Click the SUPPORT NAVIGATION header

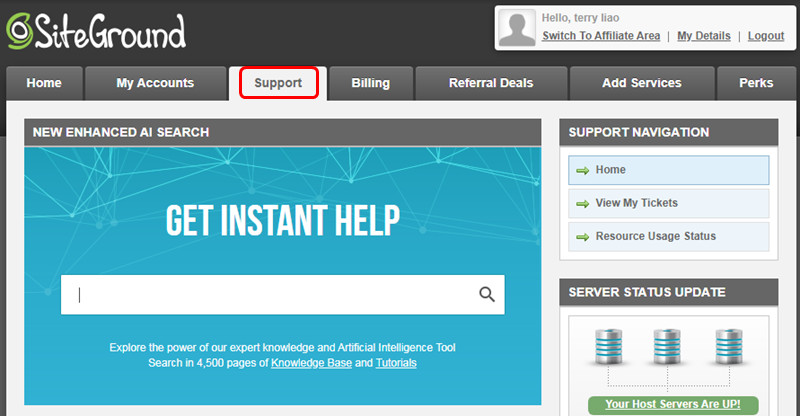click(x=669, y=132)
